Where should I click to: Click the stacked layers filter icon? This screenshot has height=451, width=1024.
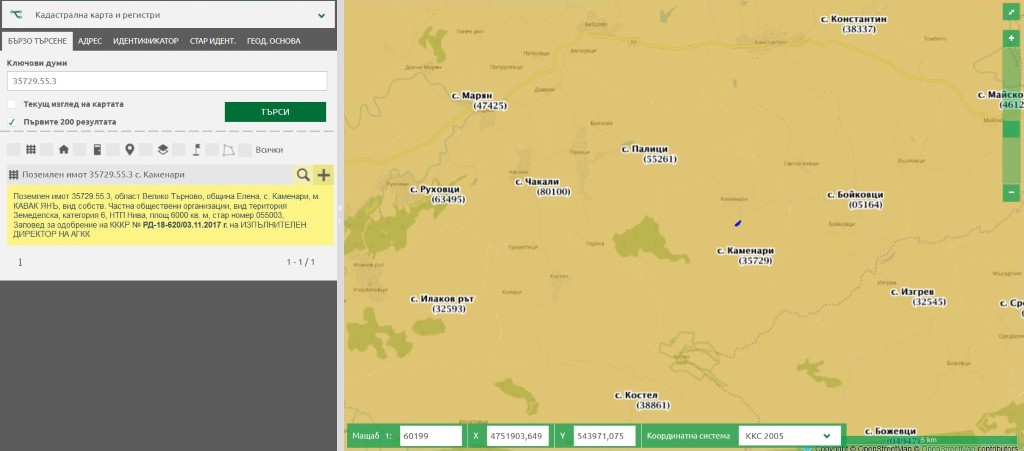click(x=162, y=150)
